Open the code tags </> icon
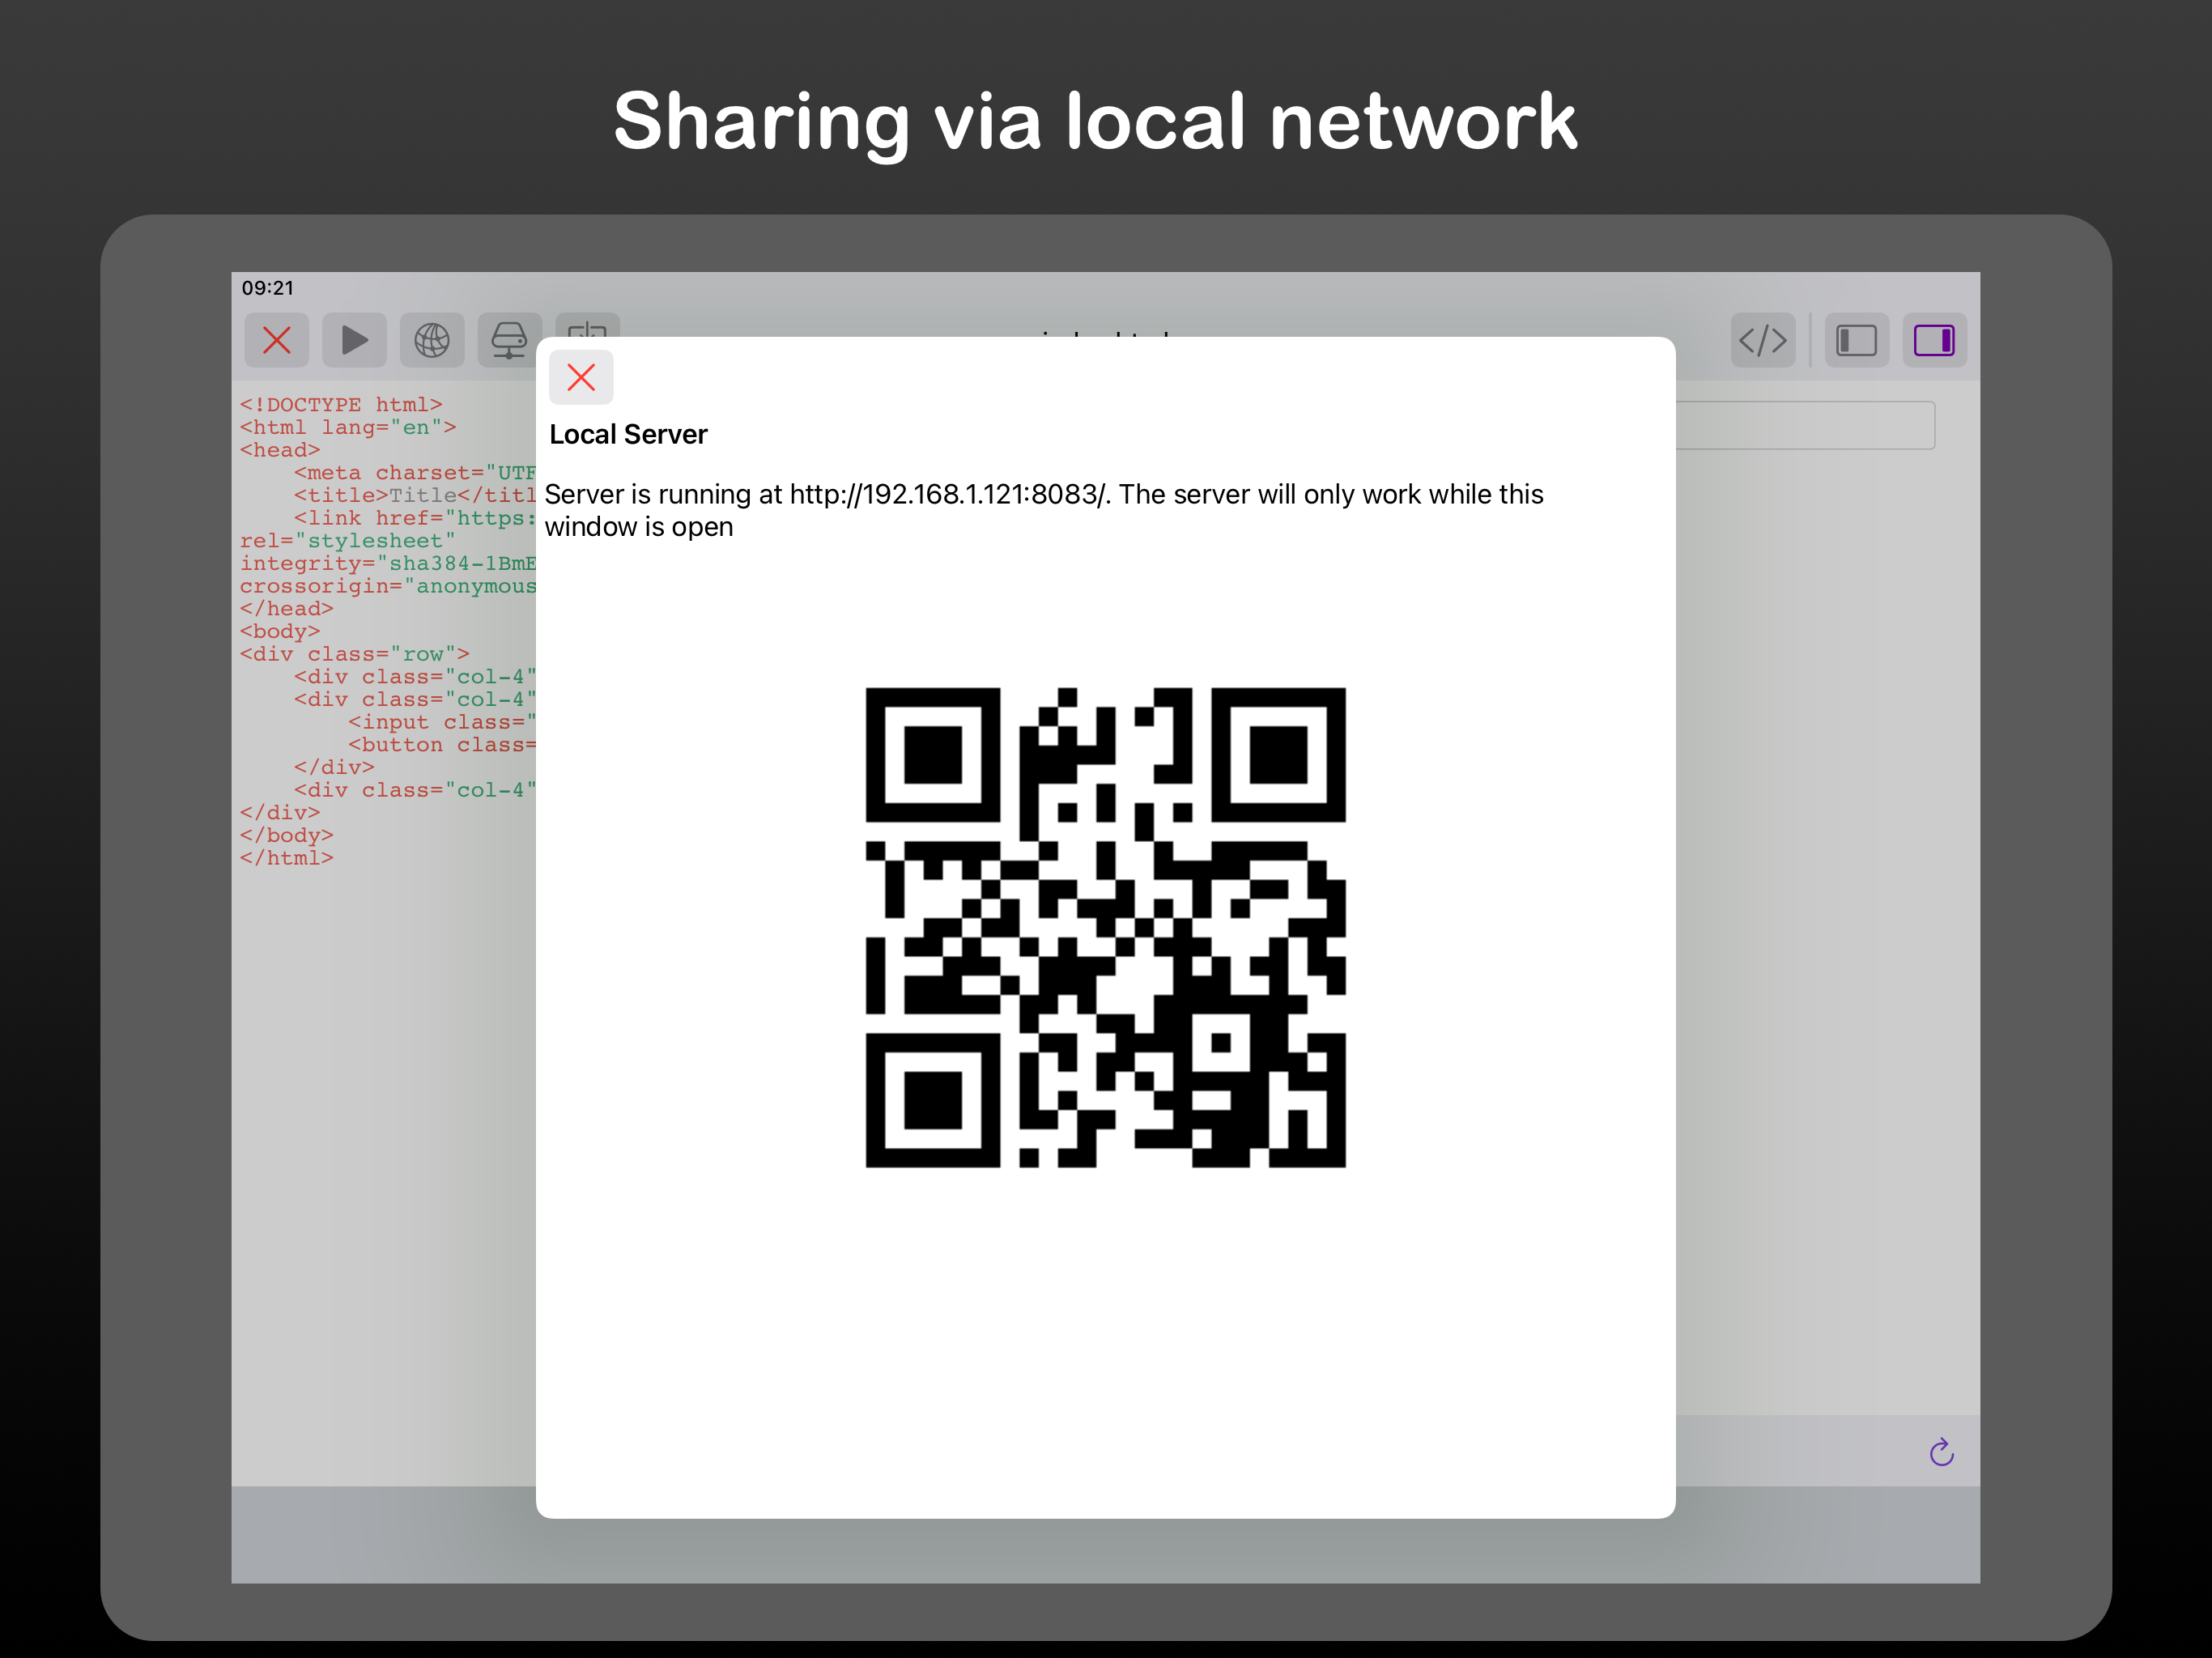This screenshot has width=2212, height=1658. (x=1762, y=340)
